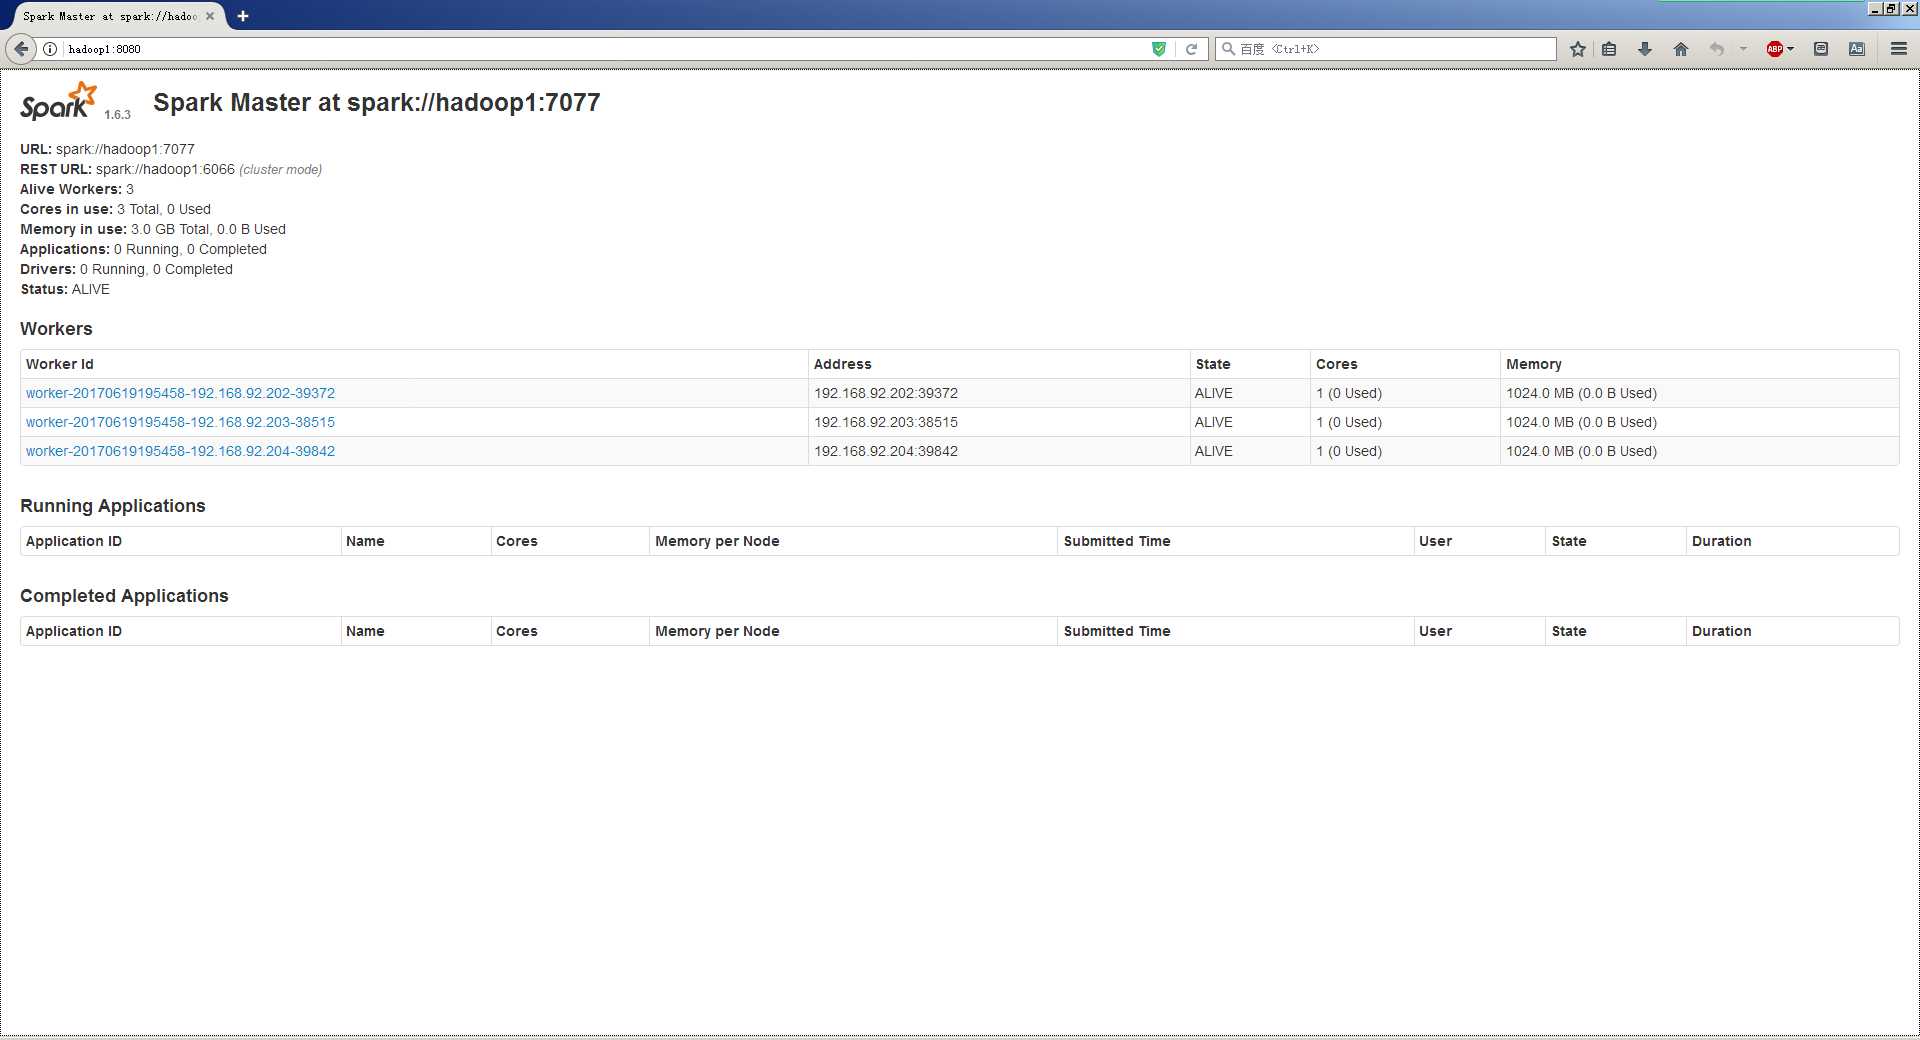The width and height of the screenshot is (1920, 1040).
Task: Go to the home page icon
Action: 1681,49
